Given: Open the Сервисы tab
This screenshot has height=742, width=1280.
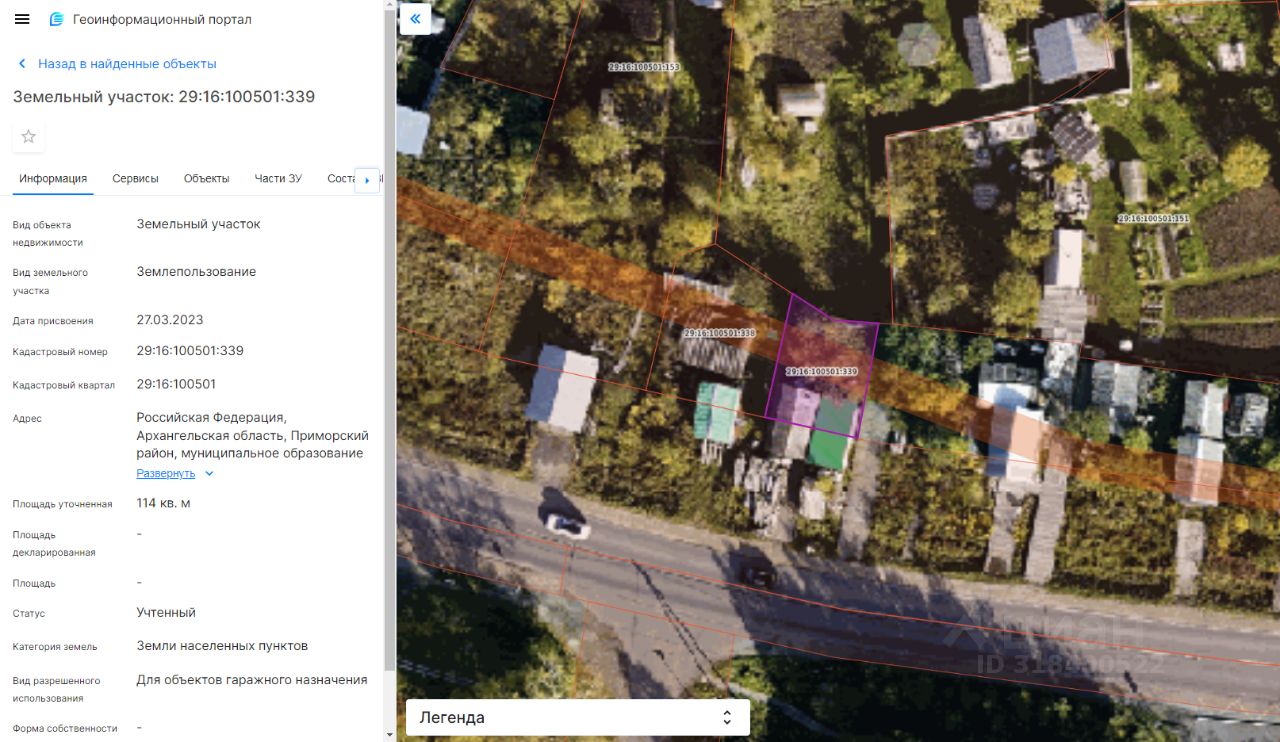Looking at the screenshot, I should tap(135, 179).
